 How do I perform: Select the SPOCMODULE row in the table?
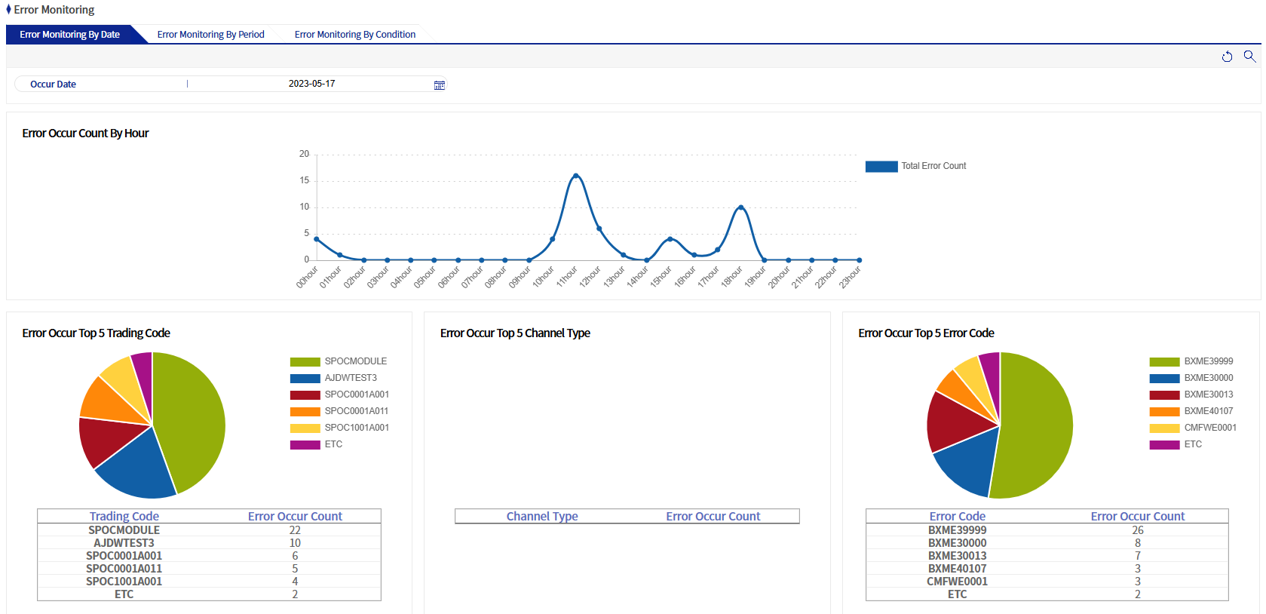pyautogui.click(x=123, y=529)
